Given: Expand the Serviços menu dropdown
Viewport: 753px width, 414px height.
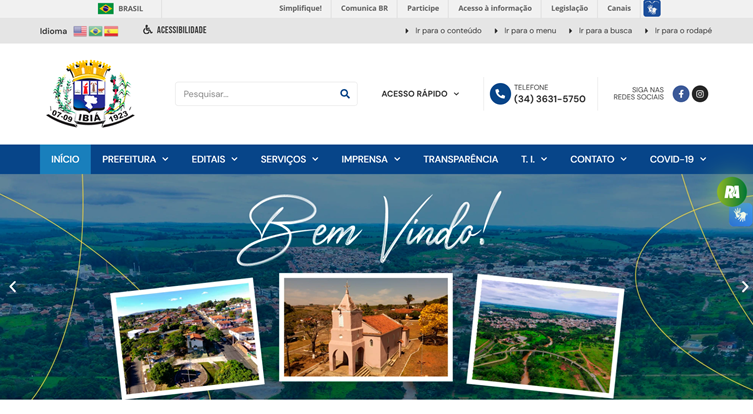Looking at the screenshot, I should pos(289,159).
